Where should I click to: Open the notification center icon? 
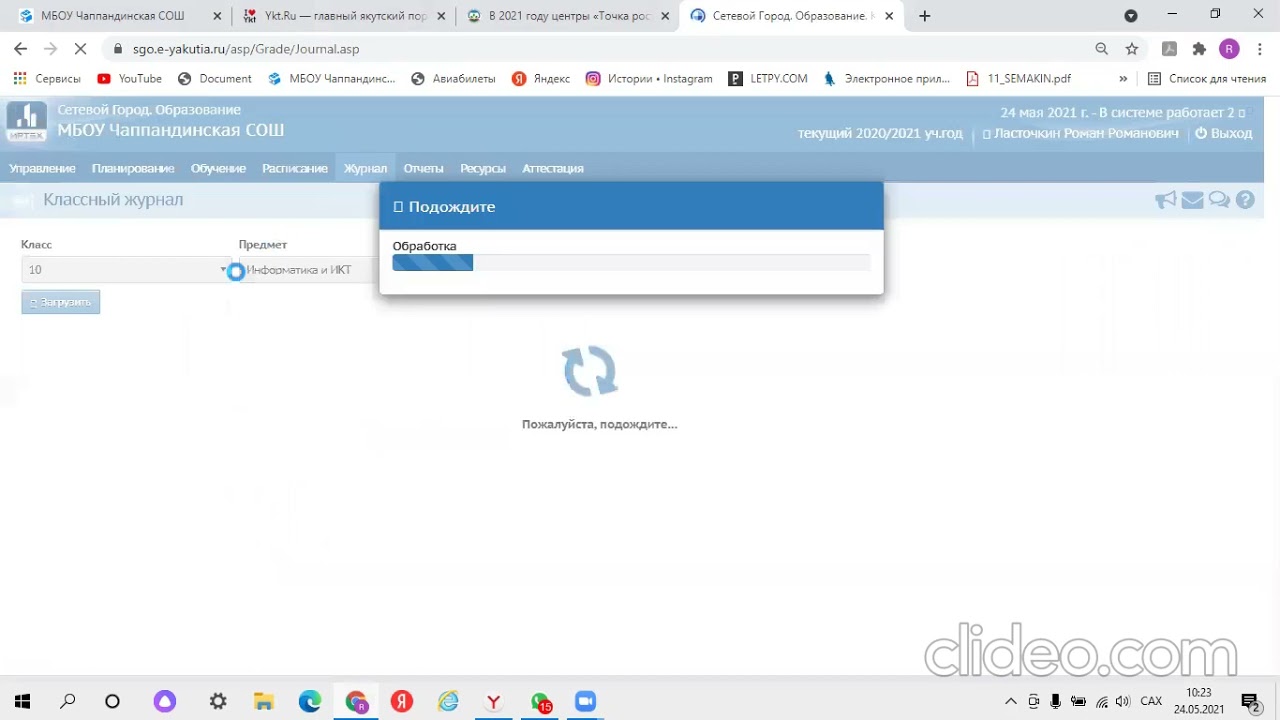(1250, 702)
